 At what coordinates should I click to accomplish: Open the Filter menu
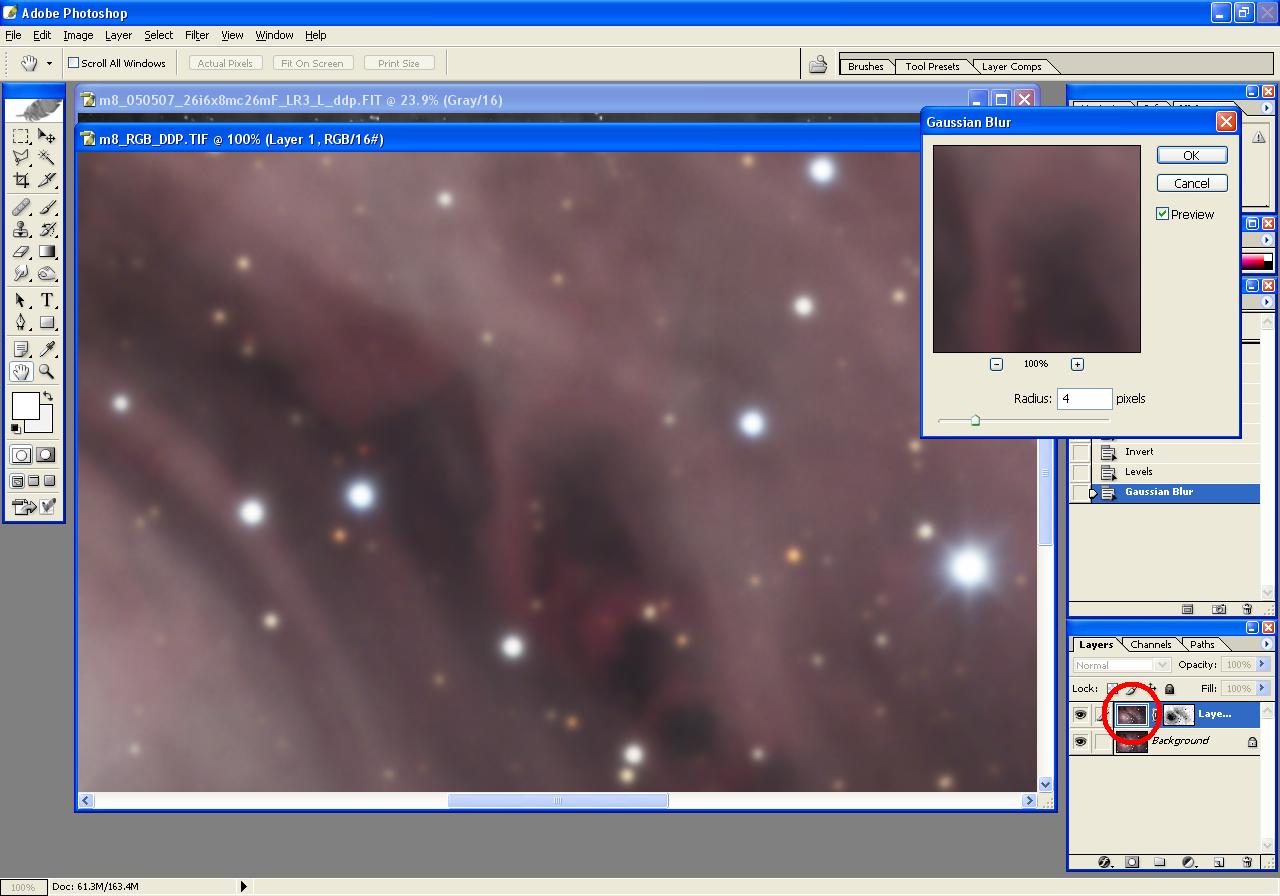click(x=197, y=35)
